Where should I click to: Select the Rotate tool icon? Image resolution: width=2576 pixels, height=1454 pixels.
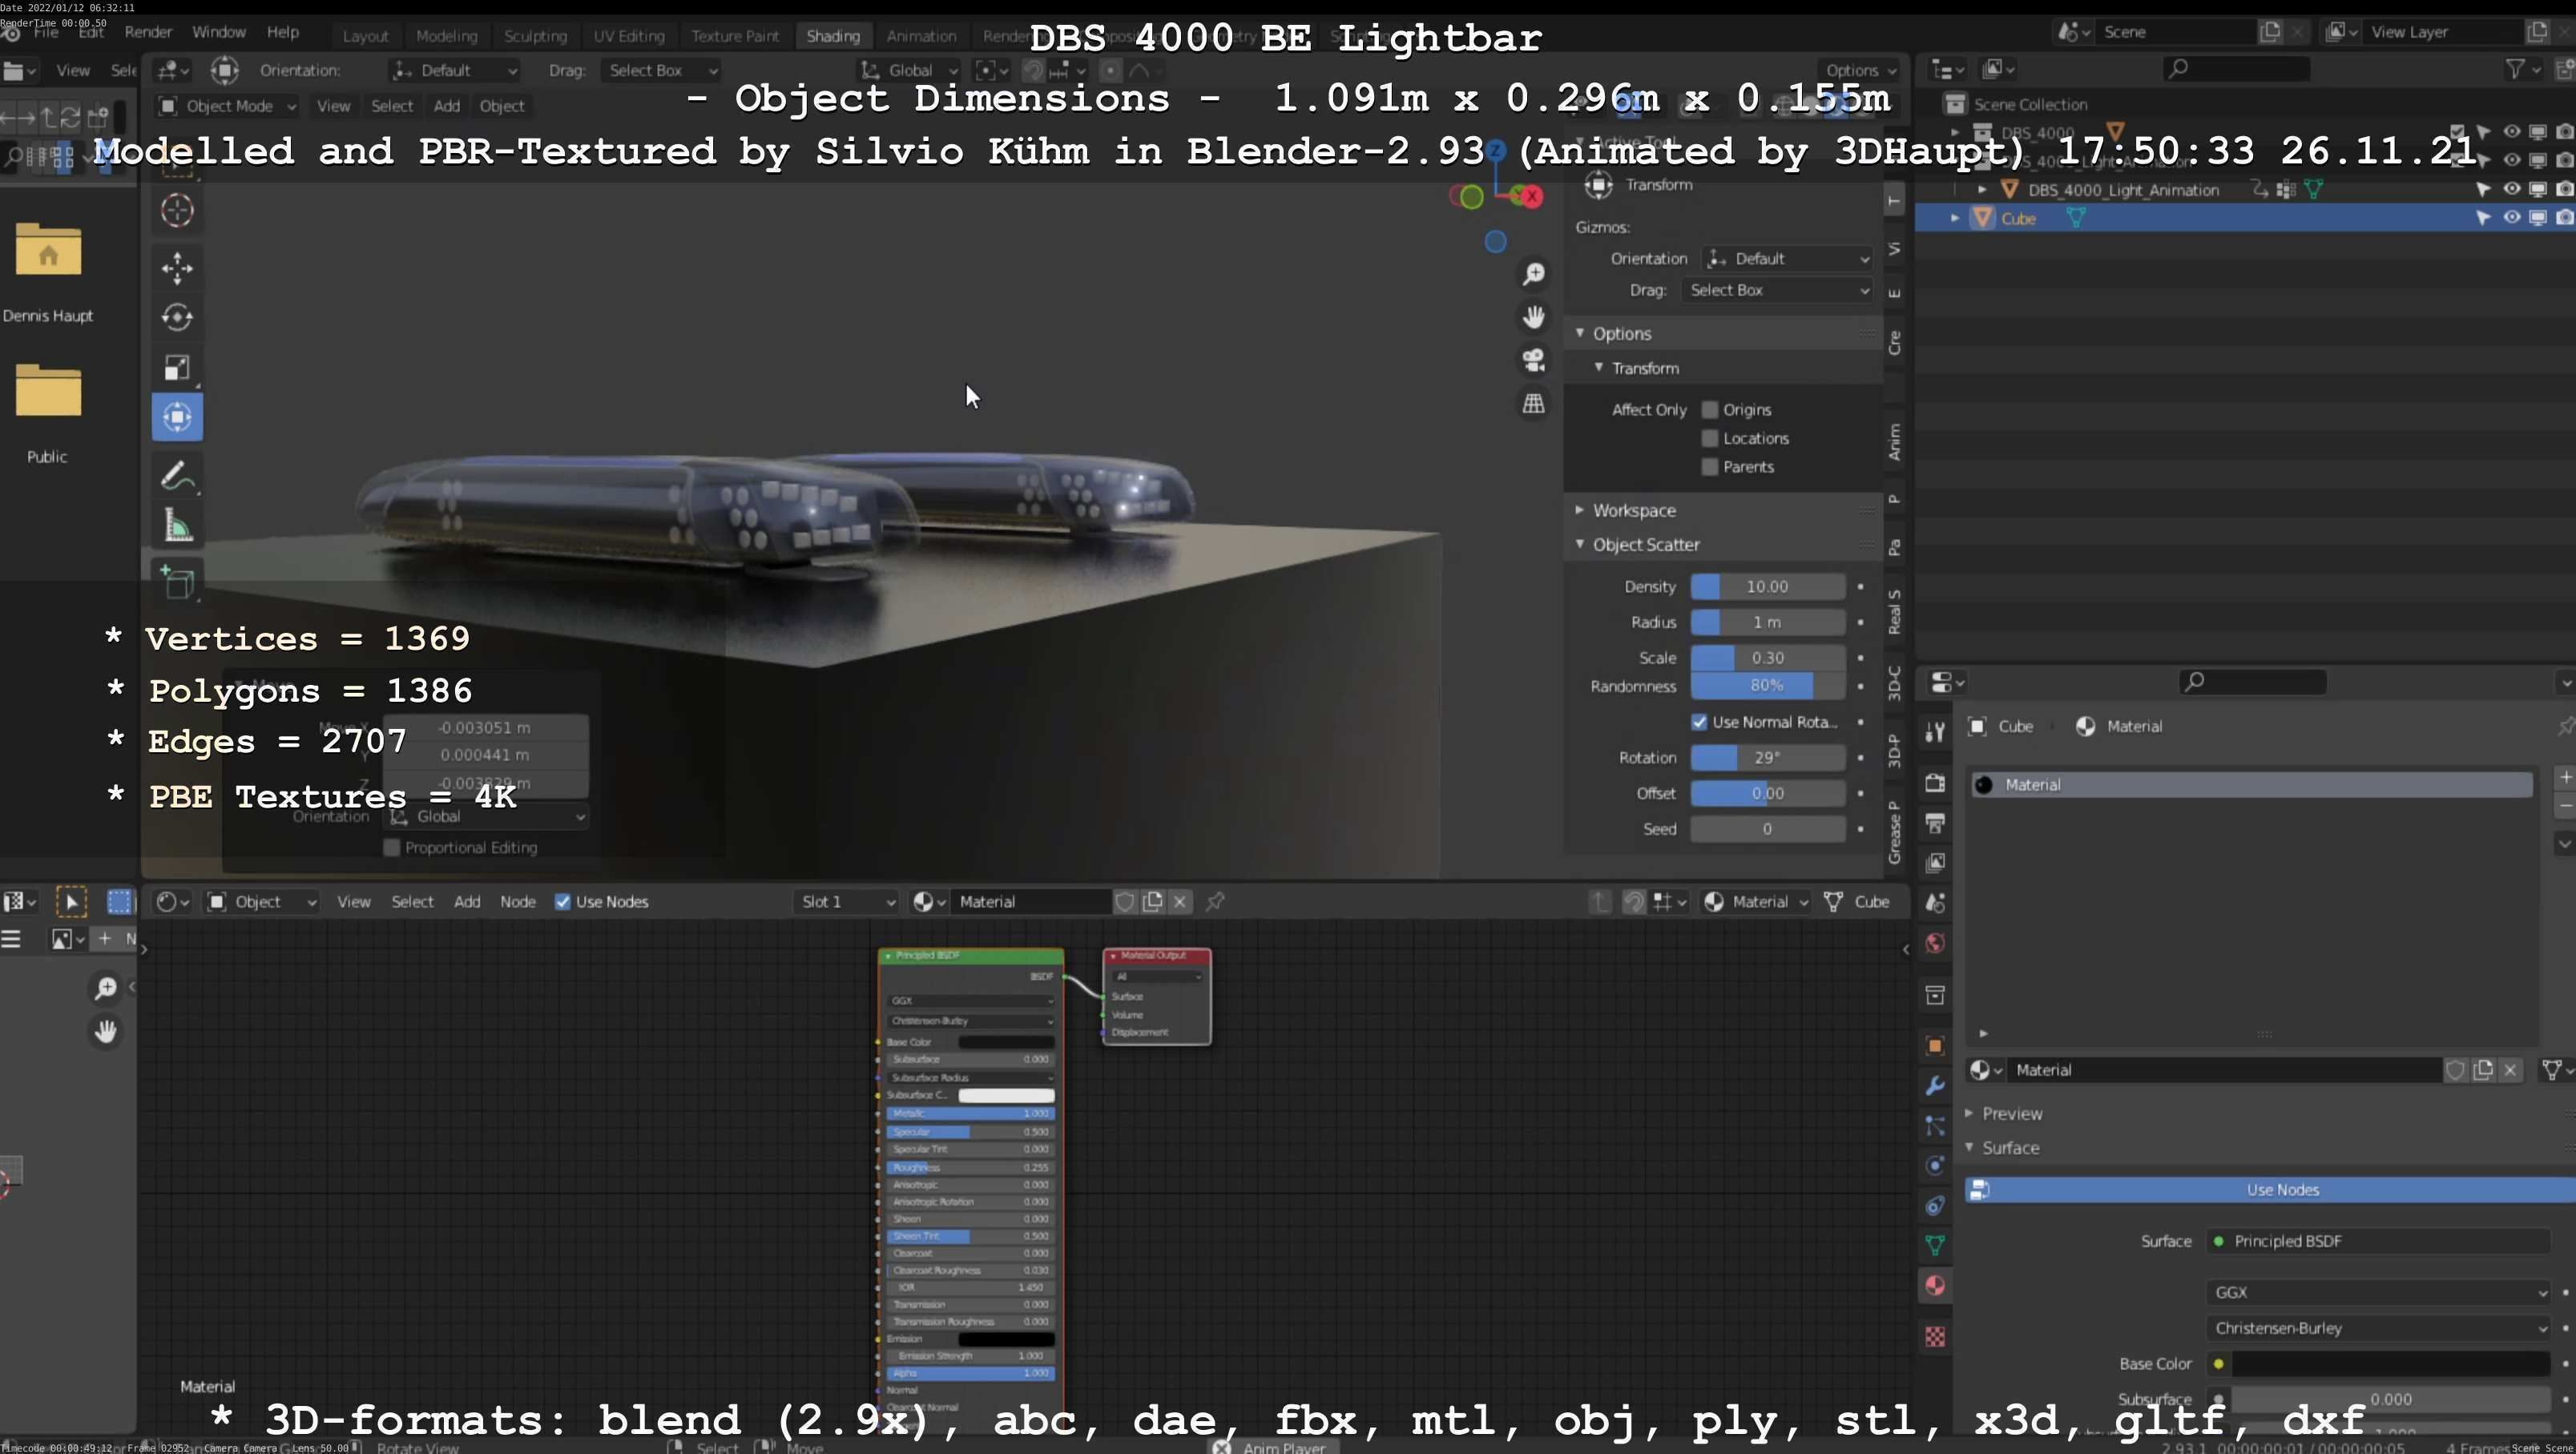[177, 317]
